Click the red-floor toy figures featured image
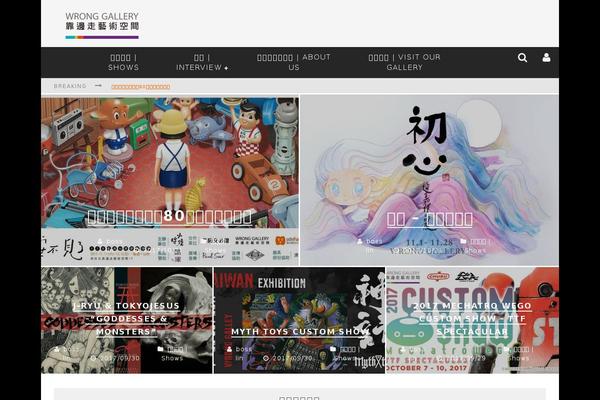 (170, 161)
